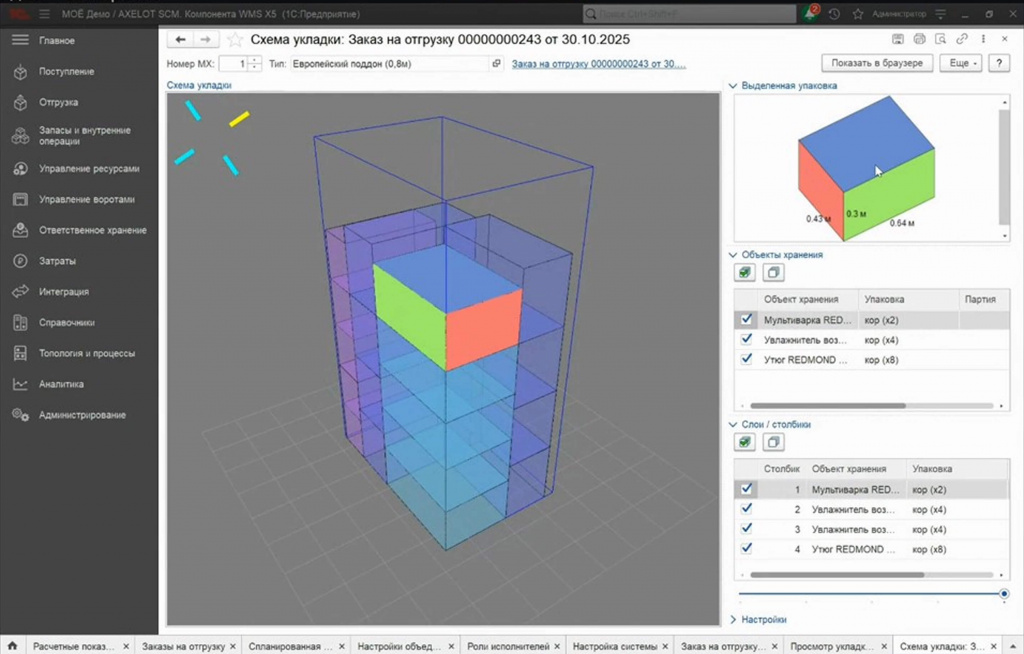Viewport: 1024px width, 654px height.
Task: Click Показать в браузере button
Action: [876, 63]
